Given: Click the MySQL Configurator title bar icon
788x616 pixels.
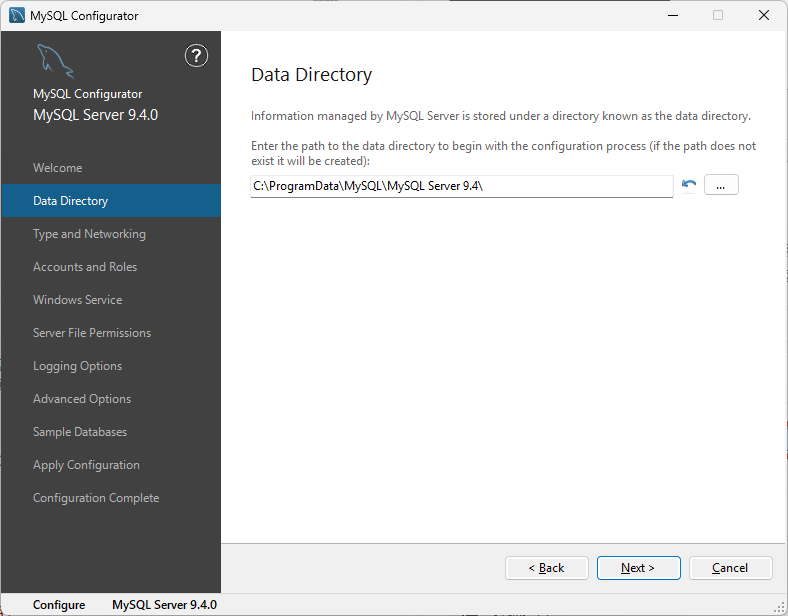Looking at the screenshot, I should 17,16.
